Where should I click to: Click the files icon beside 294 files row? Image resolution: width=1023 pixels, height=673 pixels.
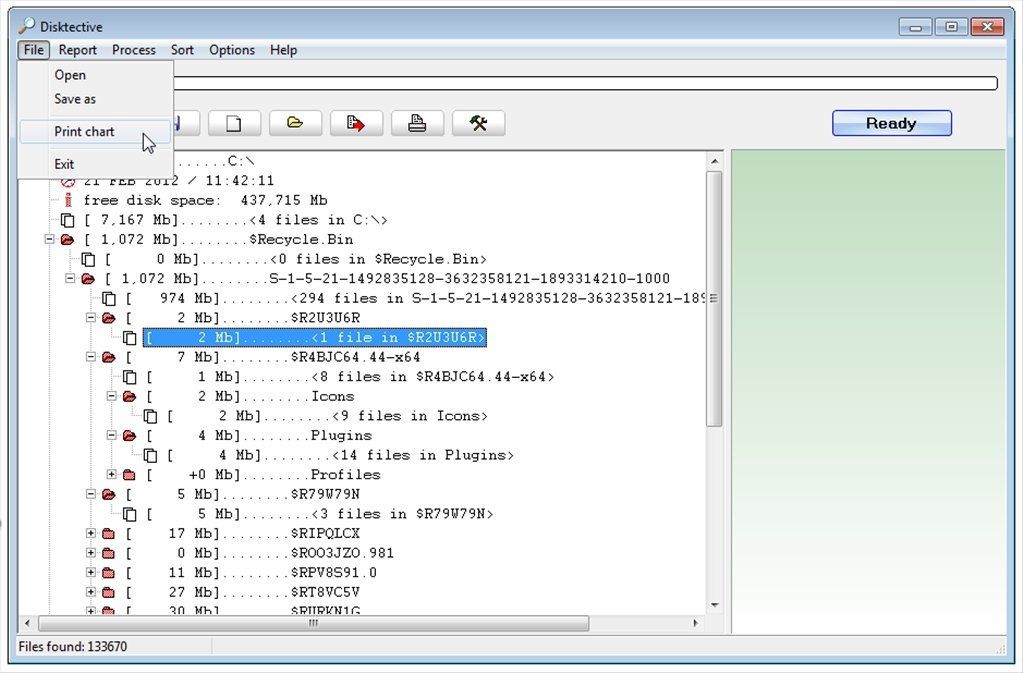109,298
